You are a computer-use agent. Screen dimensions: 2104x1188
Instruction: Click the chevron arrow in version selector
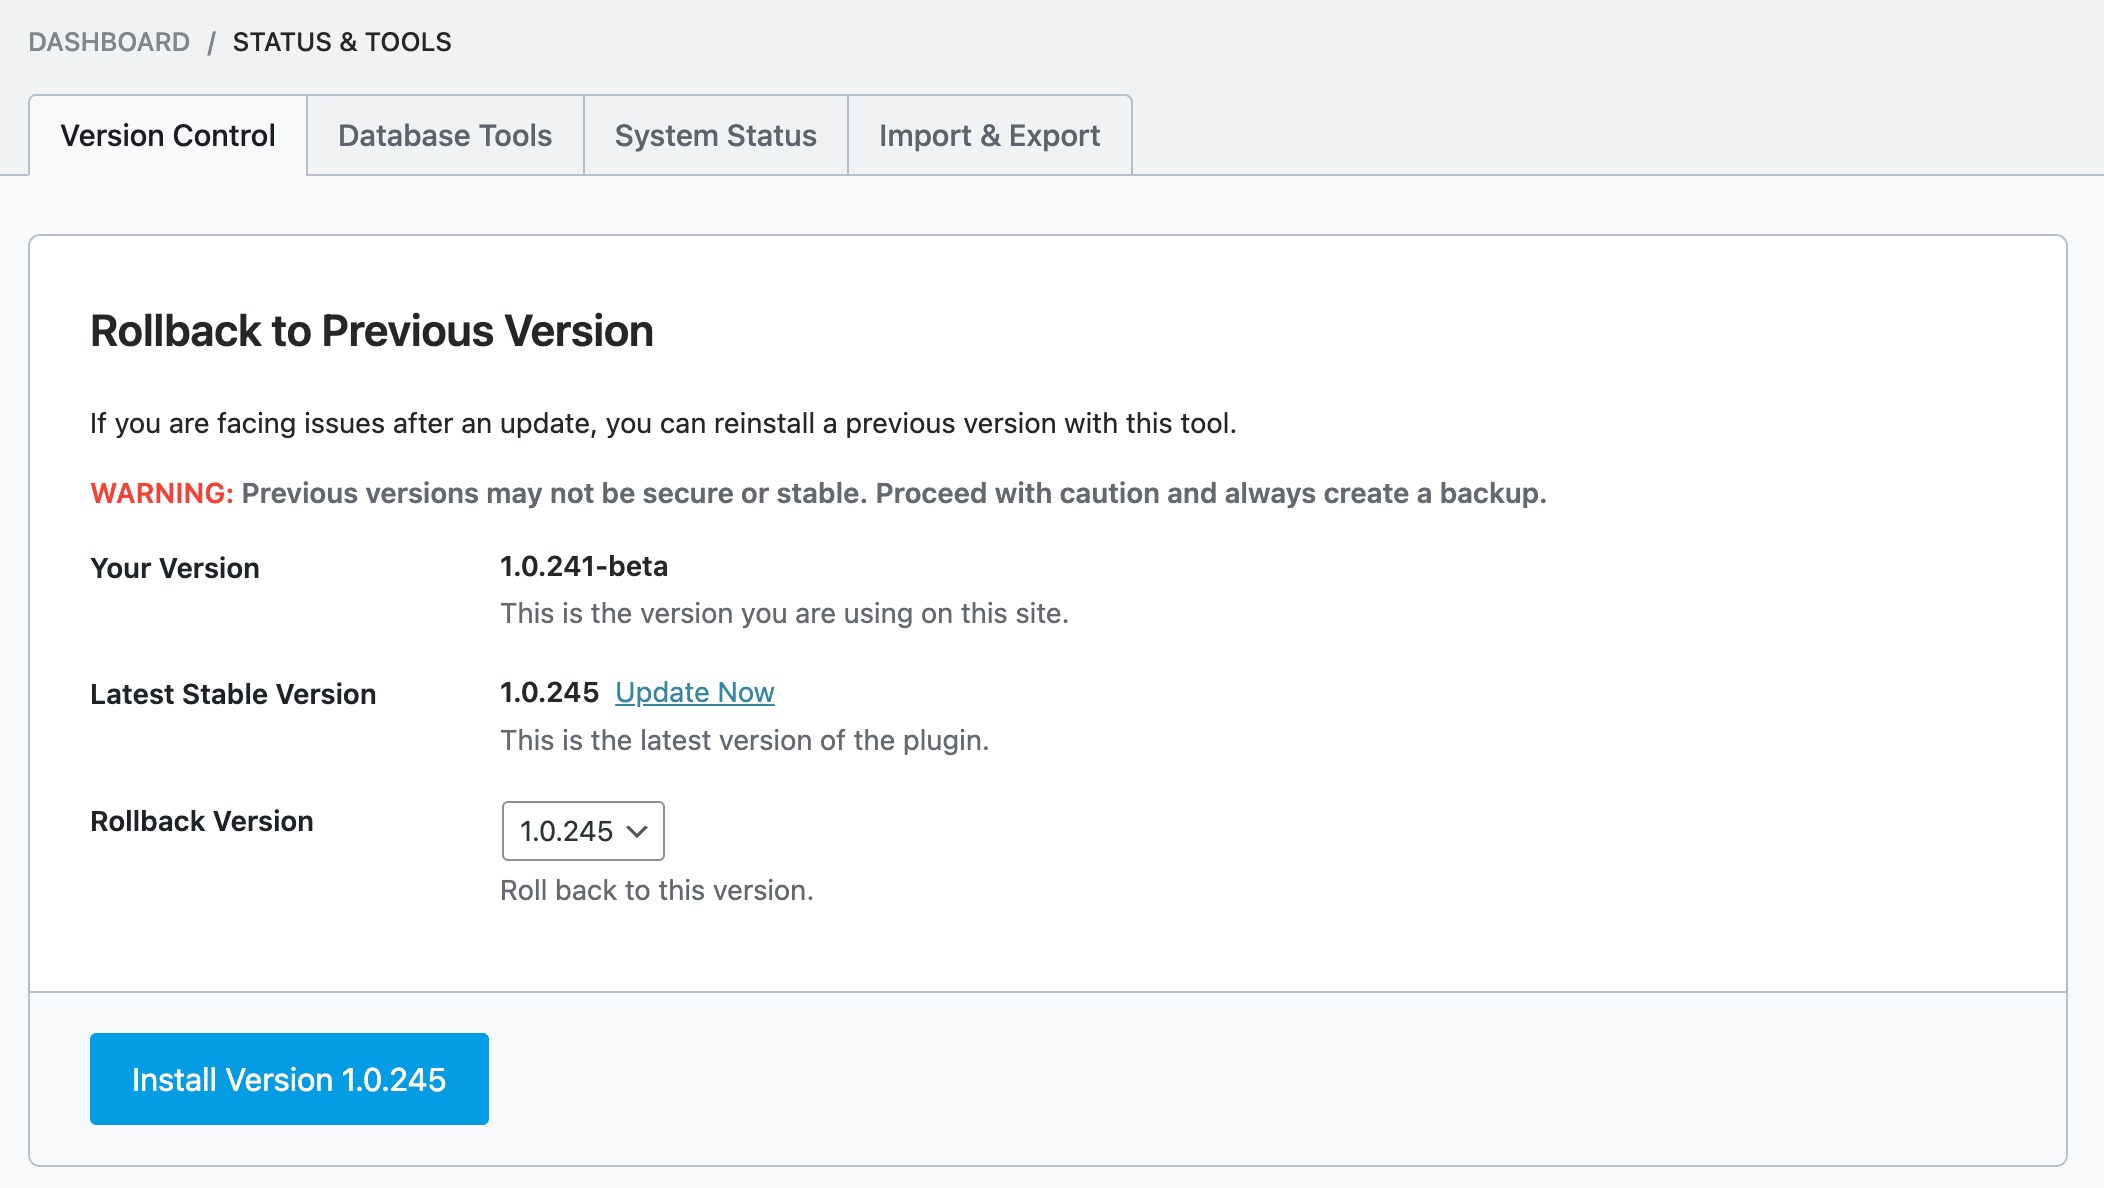coord(637,831)
